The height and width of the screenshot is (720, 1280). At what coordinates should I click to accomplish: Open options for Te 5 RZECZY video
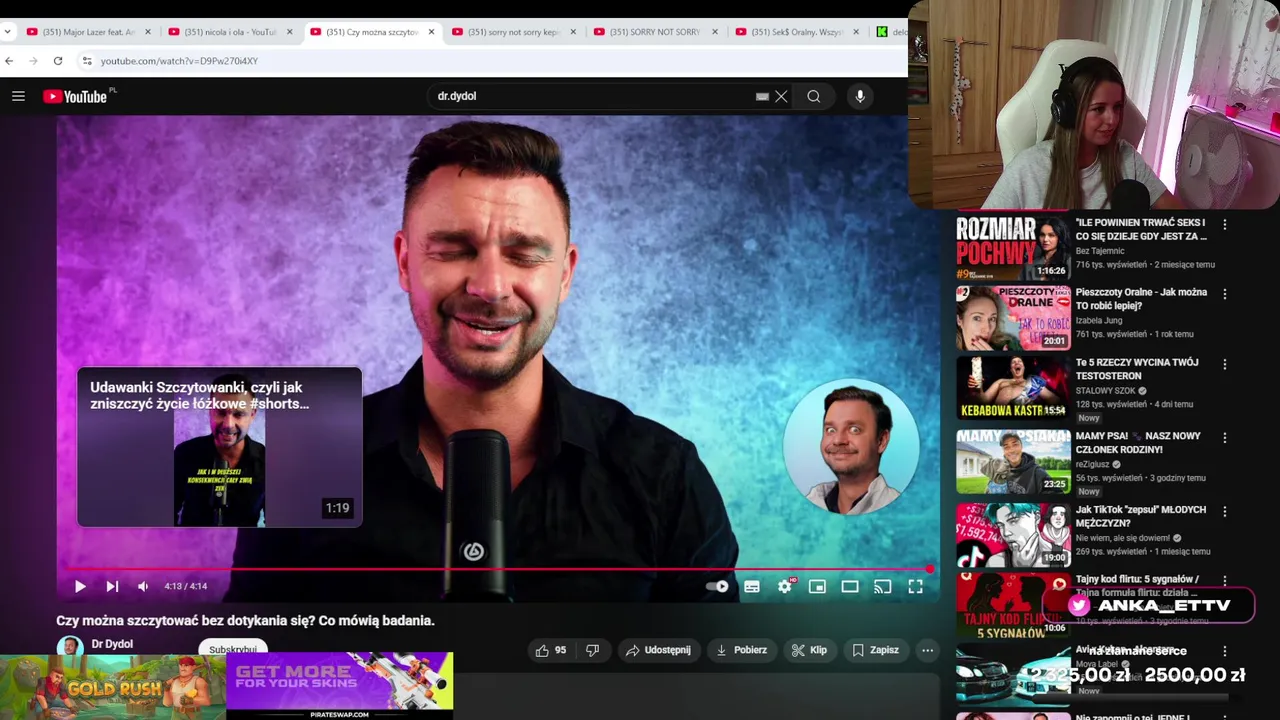click(1224, 364)
